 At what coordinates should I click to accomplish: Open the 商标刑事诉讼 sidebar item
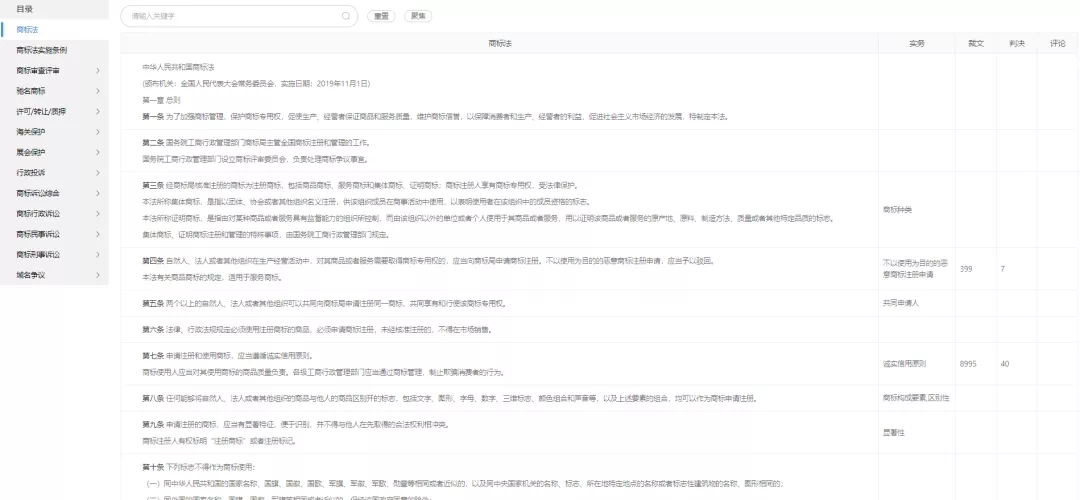pos(54,254)
